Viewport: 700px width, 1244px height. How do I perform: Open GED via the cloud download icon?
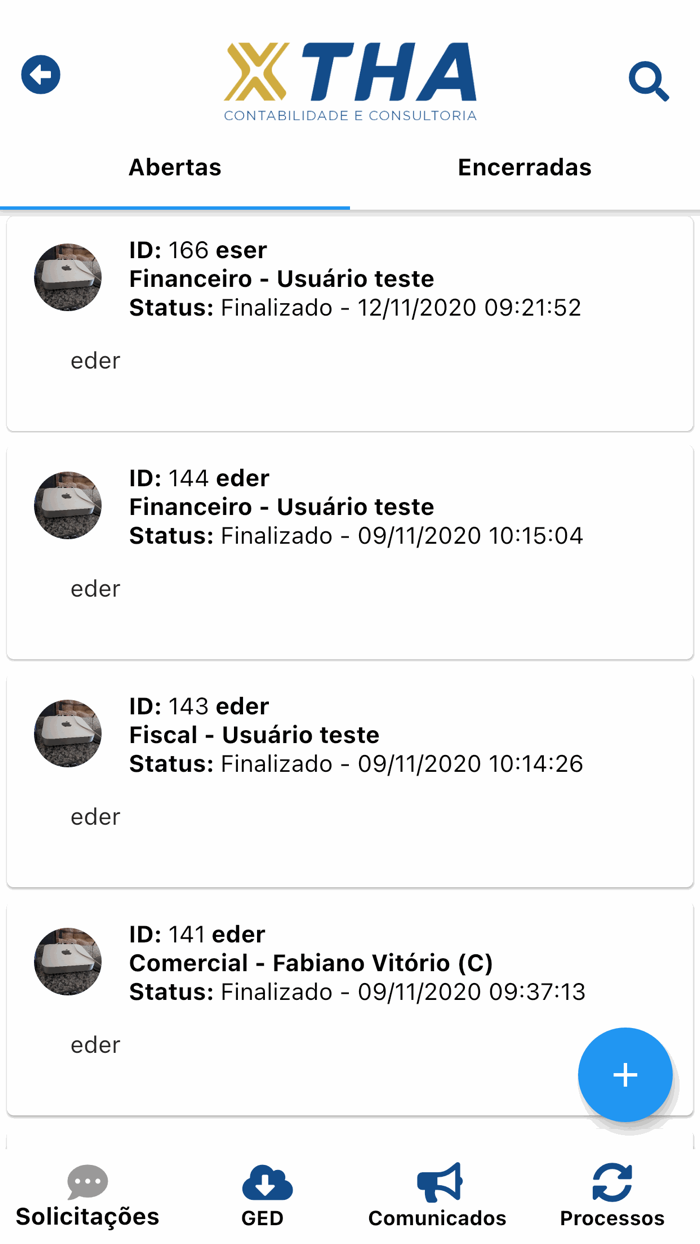pyautogui.click(x=263, y=1181)
